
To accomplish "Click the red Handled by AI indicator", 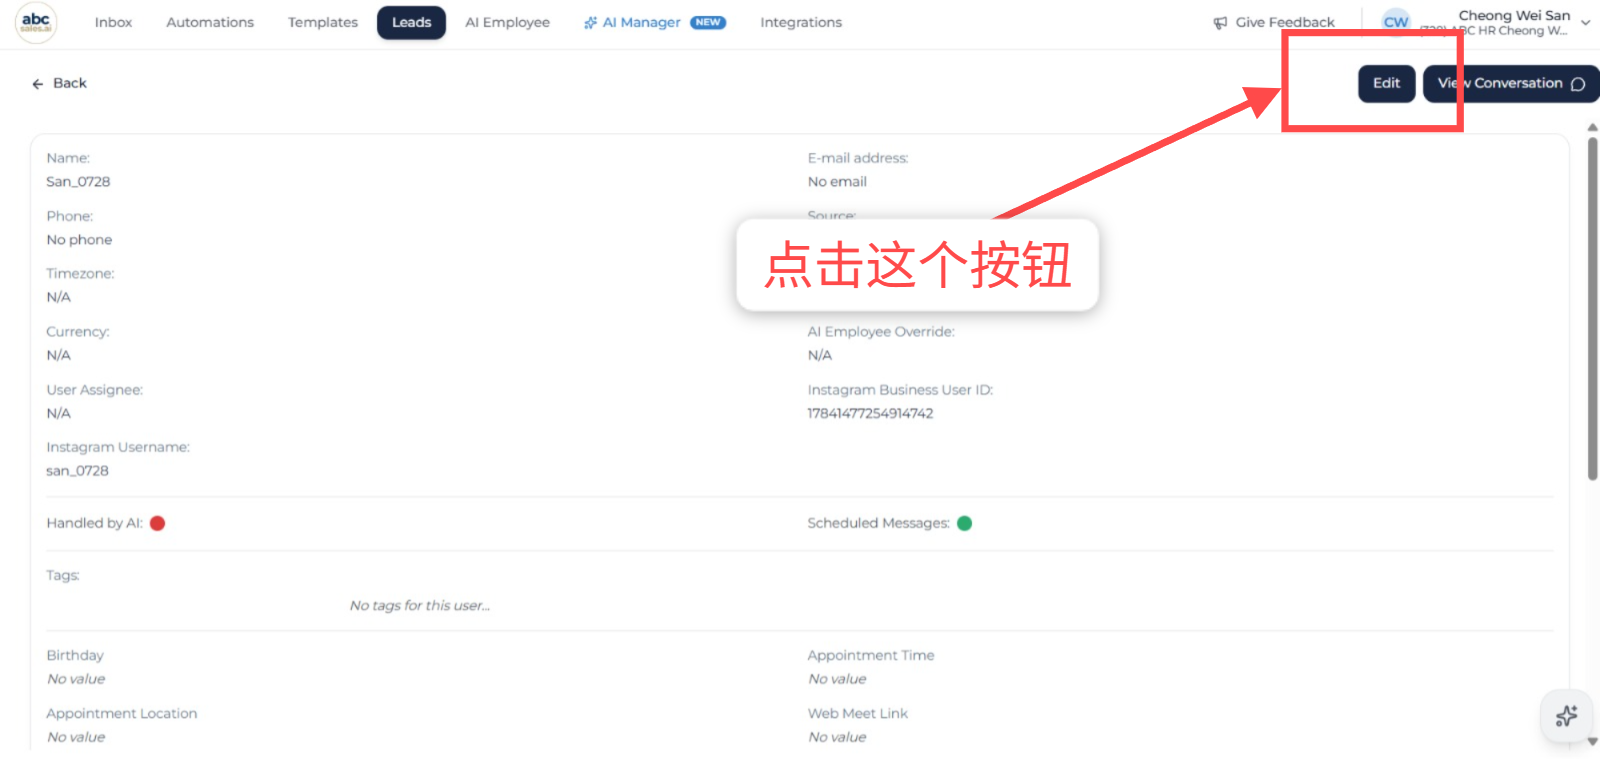I will pos(157,523).
